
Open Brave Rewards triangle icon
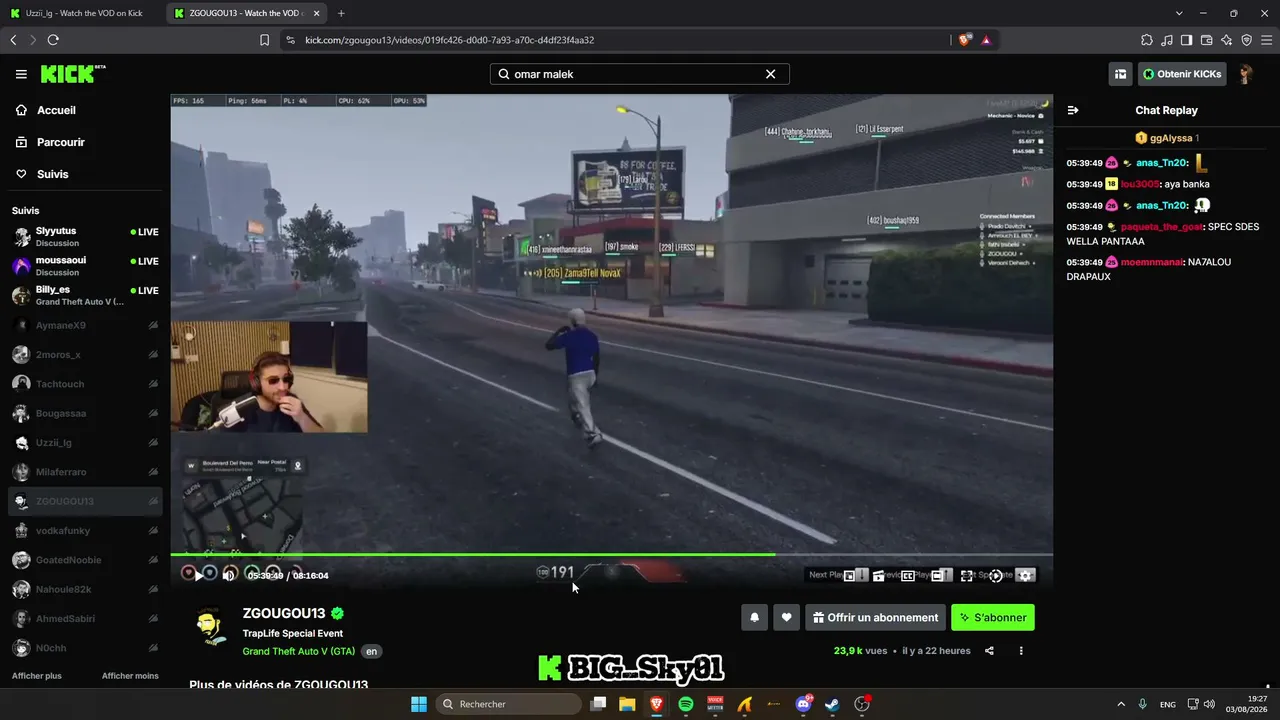click(x=986, y=40)
